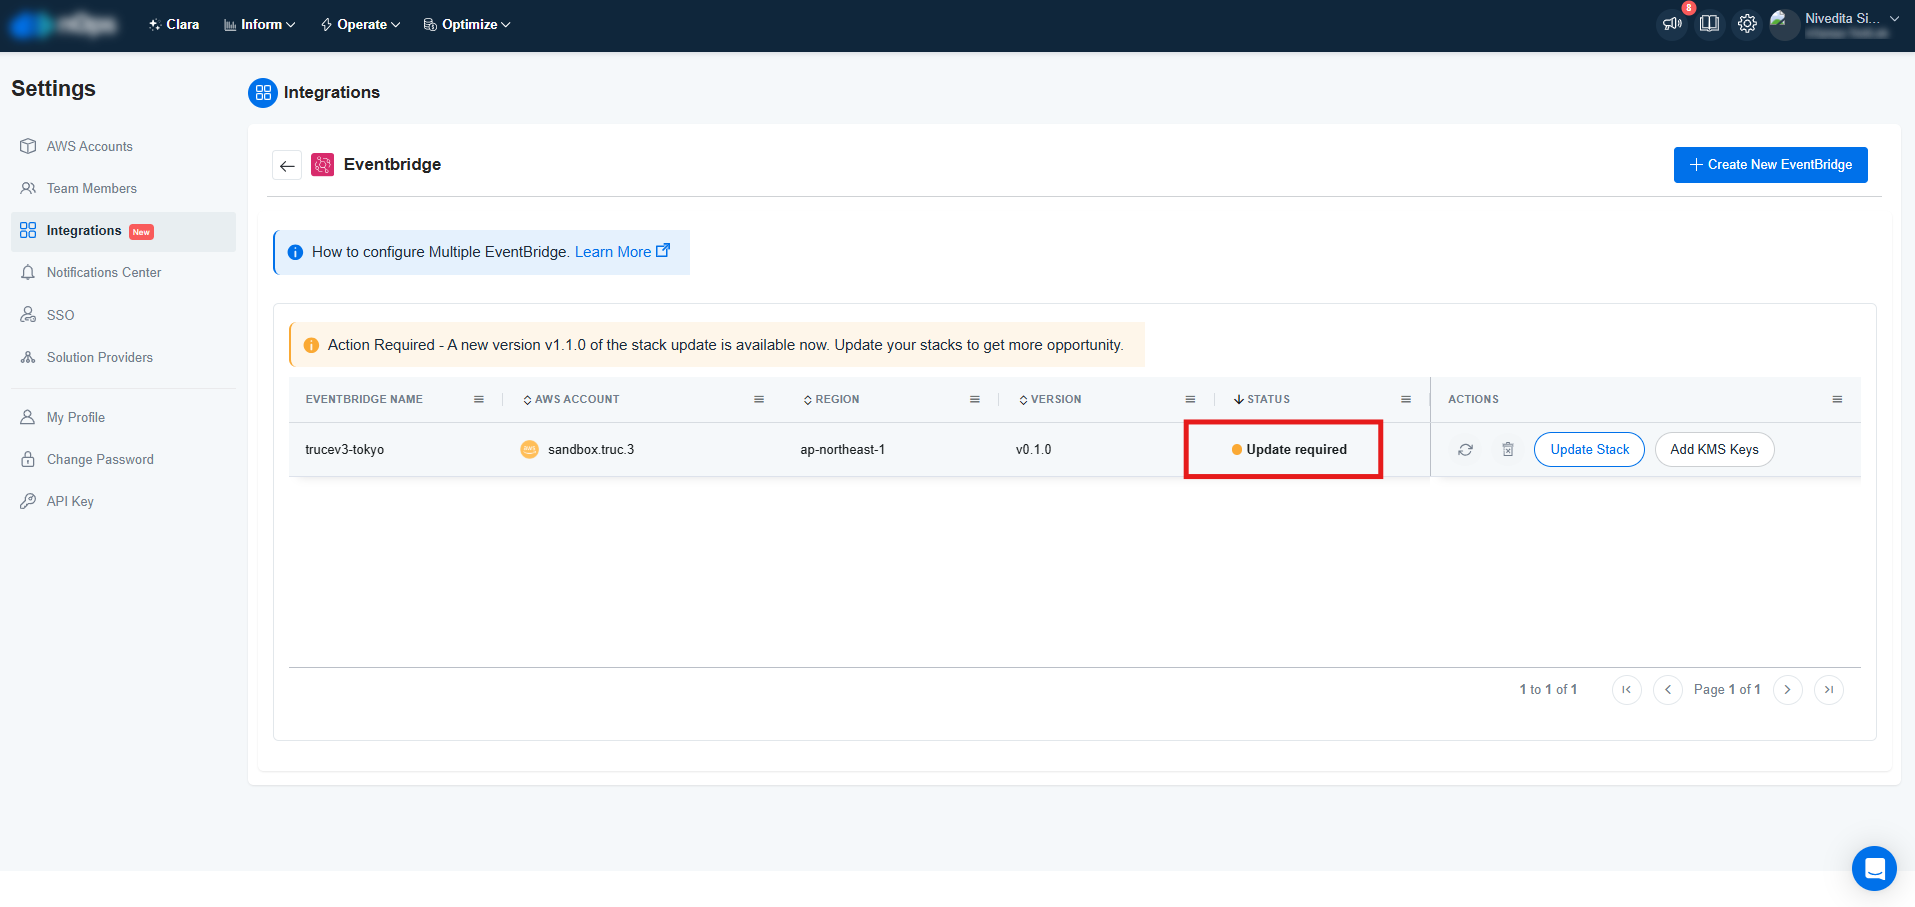Expand the Optimize dropdown menu

coord(467,25)
